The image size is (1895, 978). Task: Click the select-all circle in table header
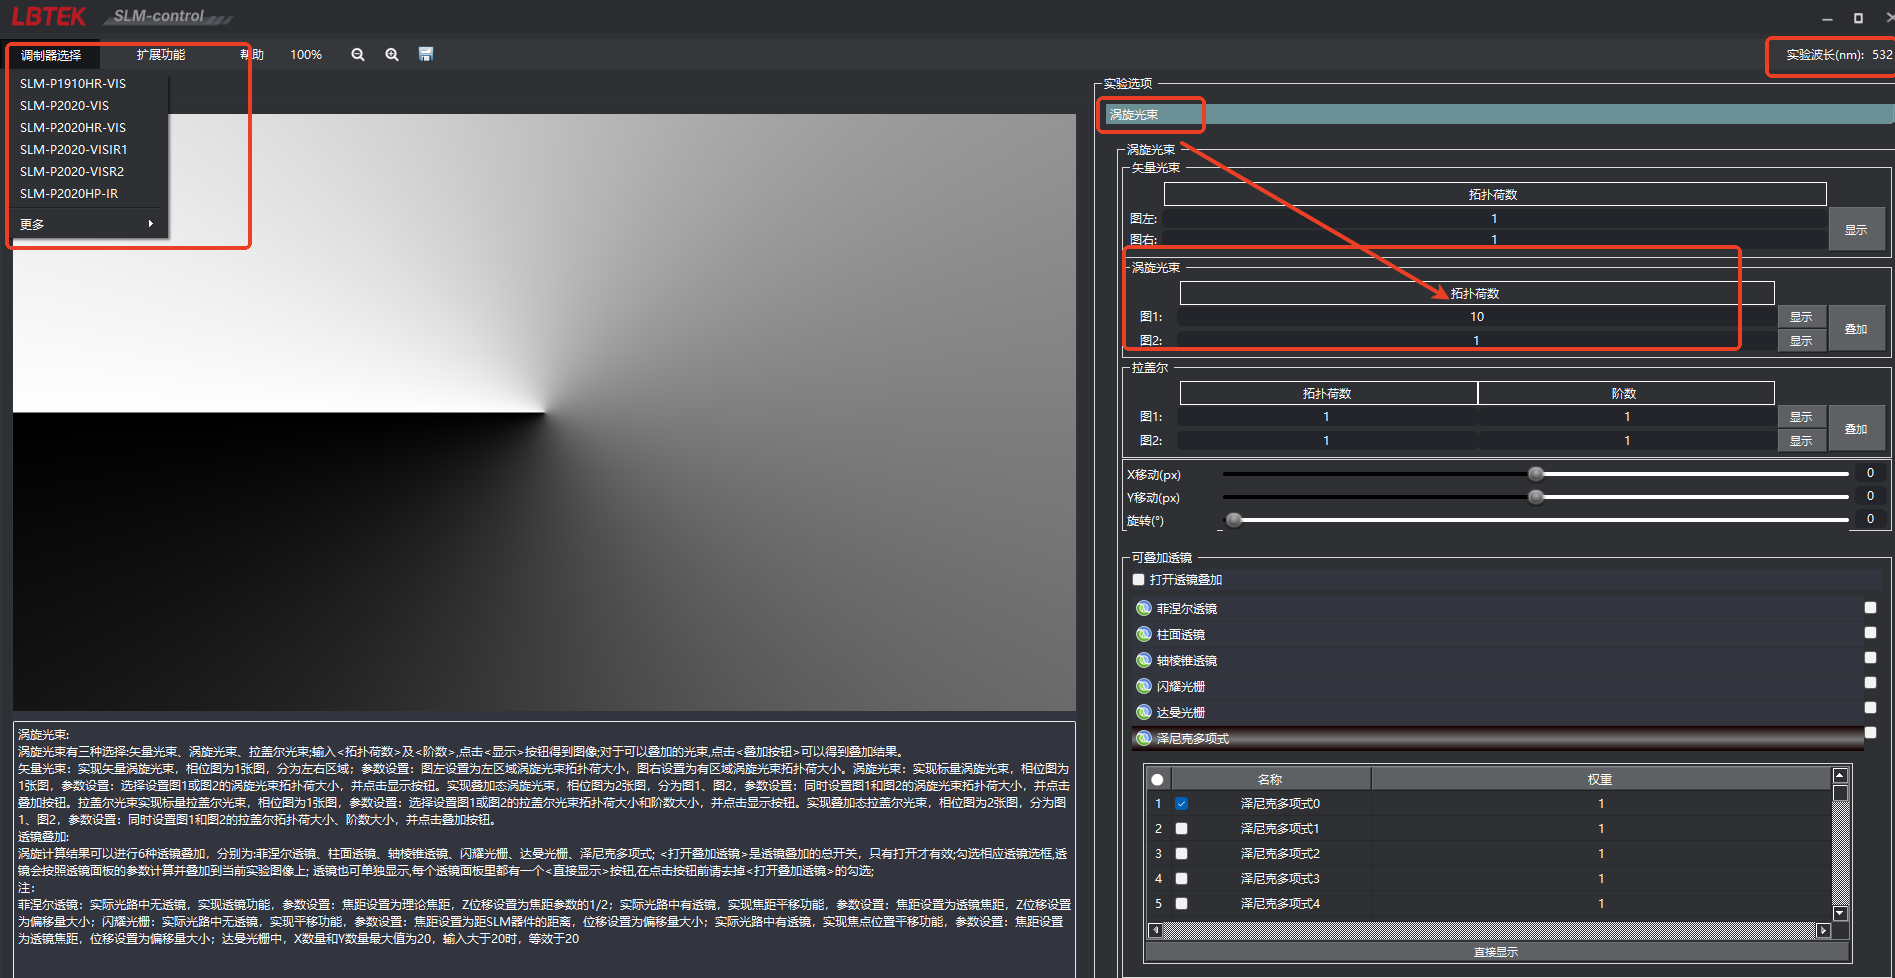(x=1157, y=780)
